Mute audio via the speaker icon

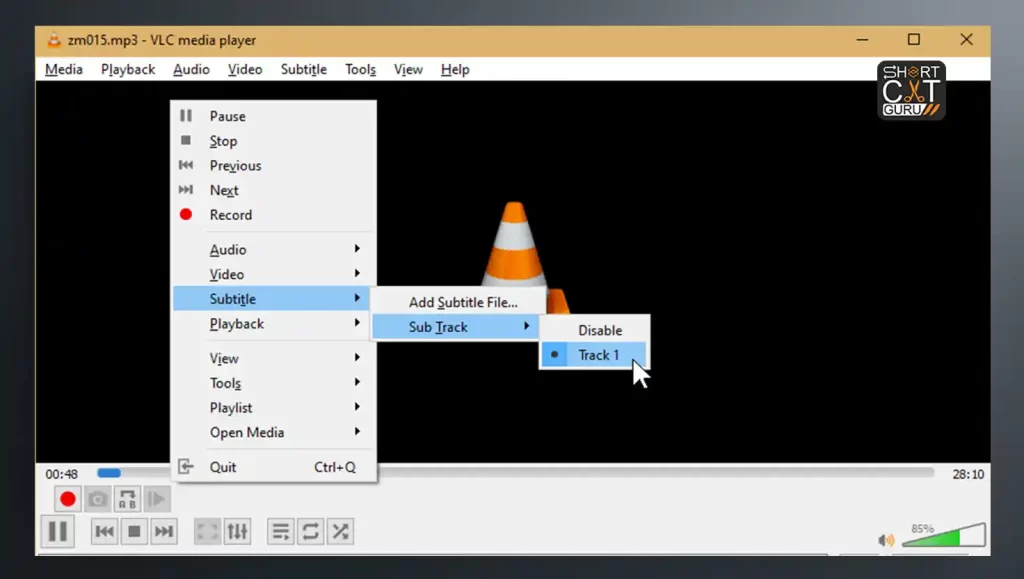coord(886,540)
